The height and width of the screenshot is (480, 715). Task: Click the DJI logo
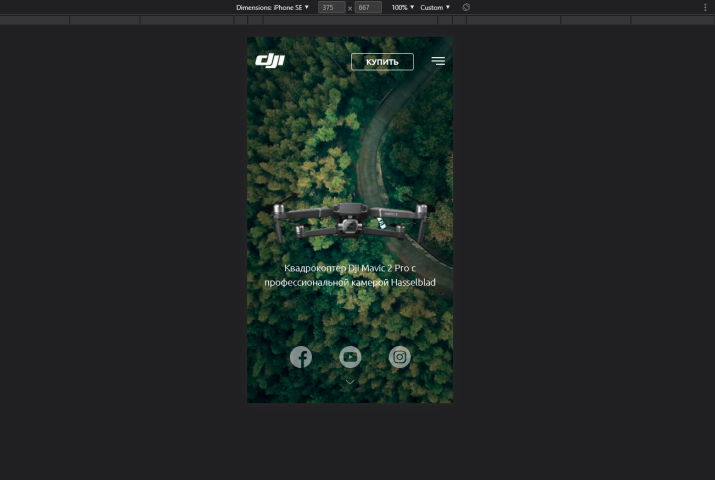click(x=270, y=61)
